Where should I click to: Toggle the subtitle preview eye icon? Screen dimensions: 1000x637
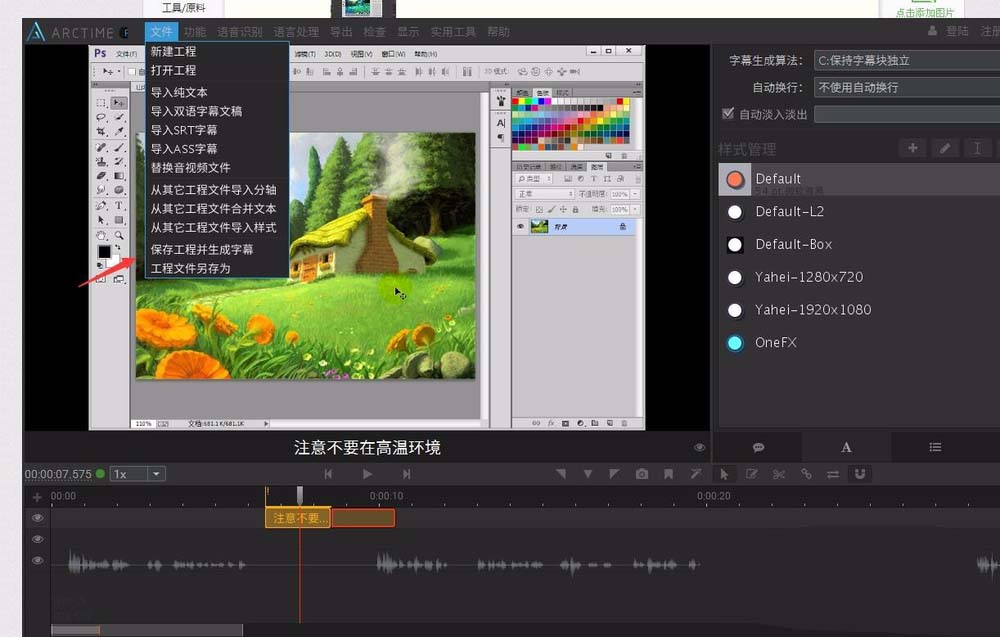[700, 448]
